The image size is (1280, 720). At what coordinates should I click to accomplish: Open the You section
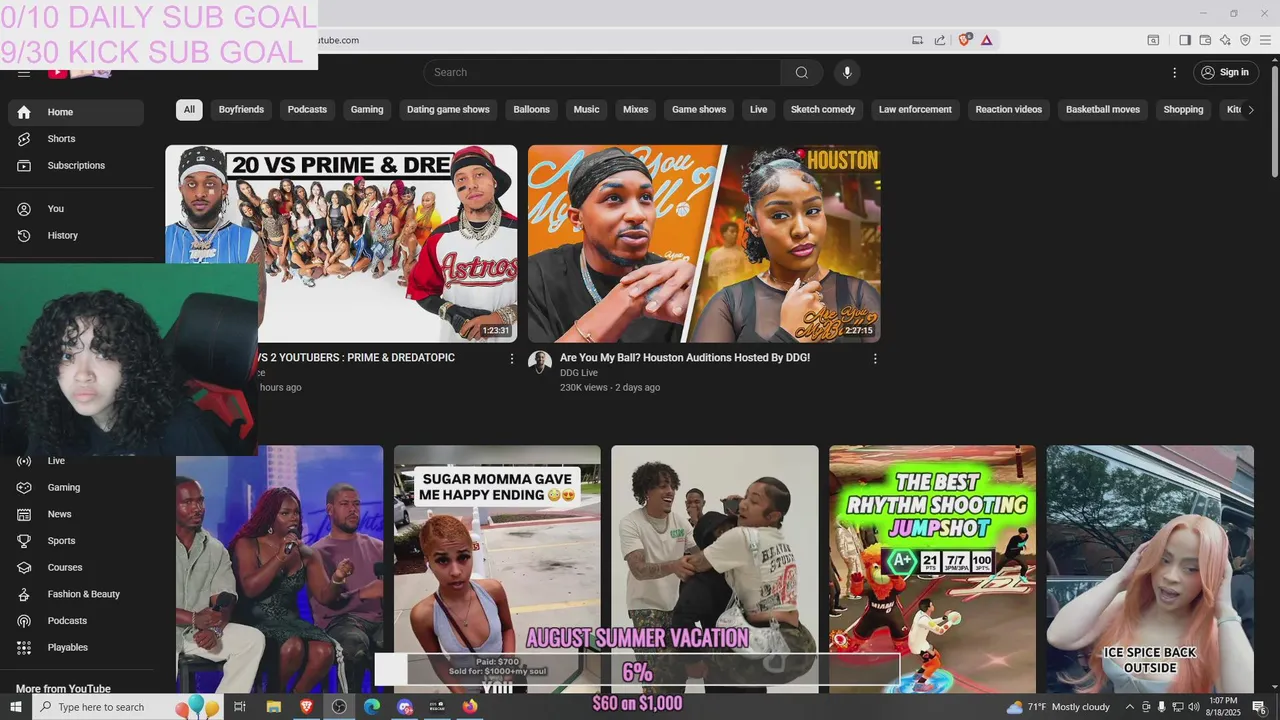coord(76,209)
